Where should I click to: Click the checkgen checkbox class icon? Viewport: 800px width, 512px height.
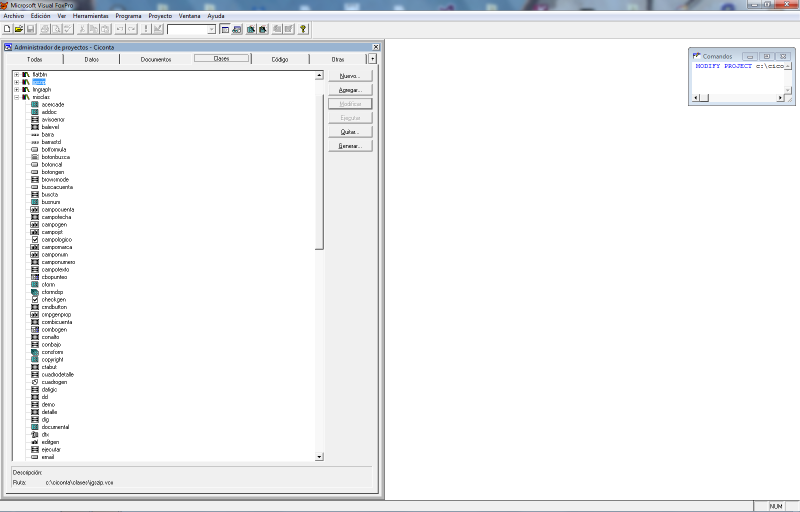pyautogui.click(x=35, y=299)
